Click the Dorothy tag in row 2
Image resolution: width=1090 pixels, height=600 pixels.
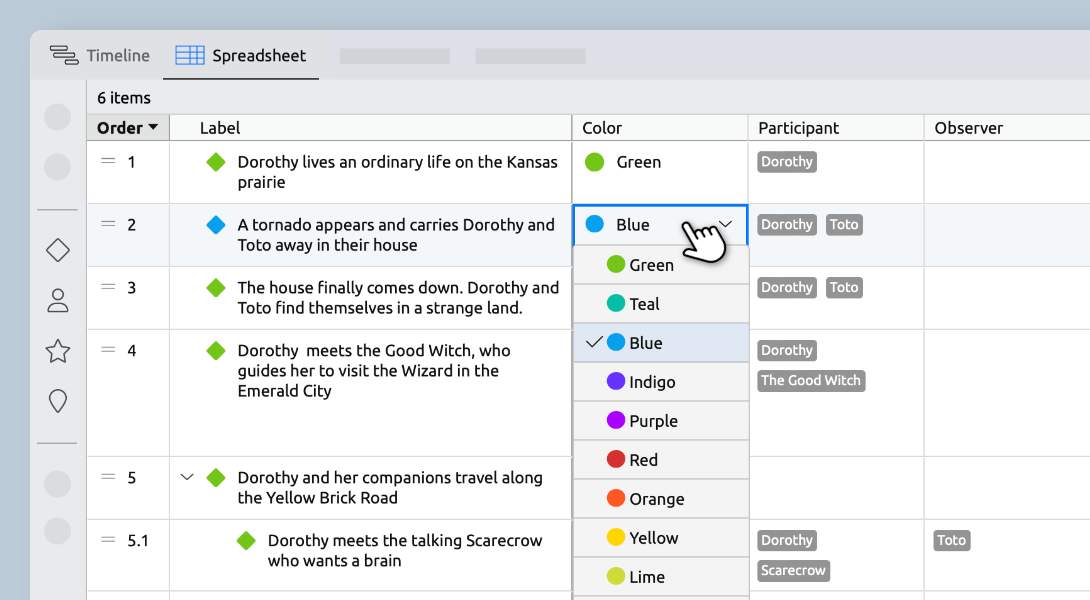point(787,225)
